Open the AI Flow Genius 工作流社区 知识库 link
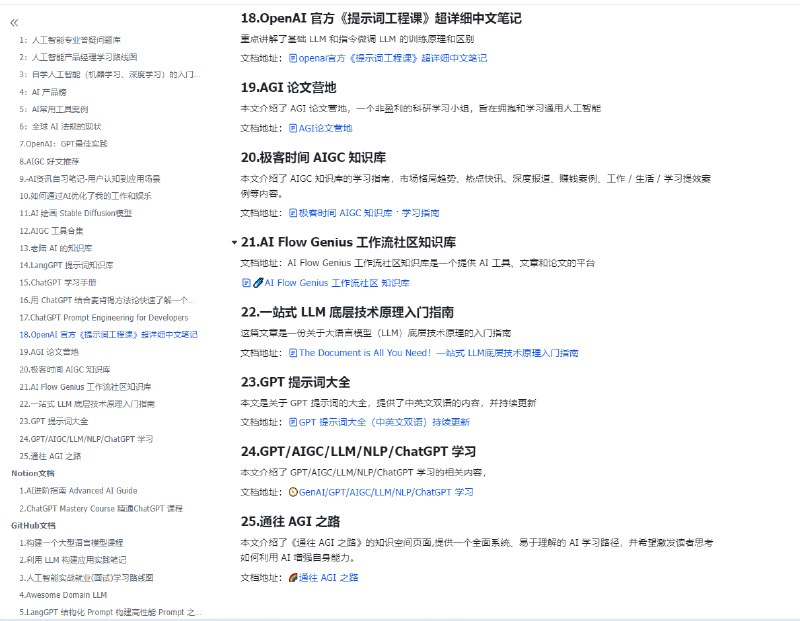The image size is (800, 621). tap(337, 283)
